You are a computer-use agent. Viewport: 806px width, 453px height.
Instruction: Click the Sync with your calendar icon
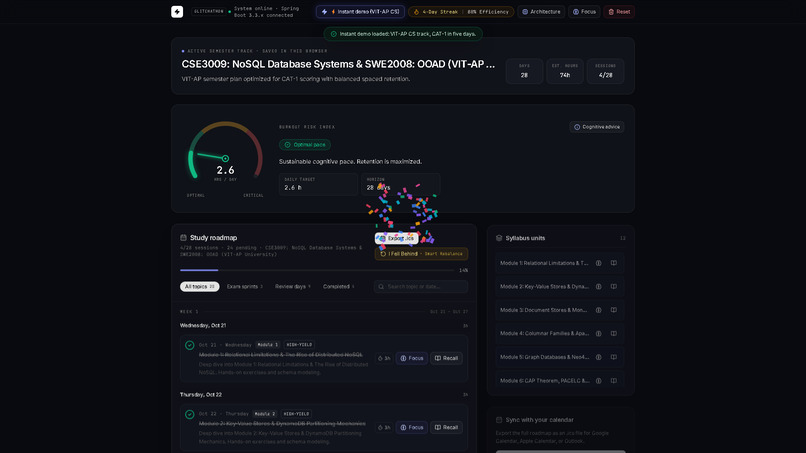(499, 420)
